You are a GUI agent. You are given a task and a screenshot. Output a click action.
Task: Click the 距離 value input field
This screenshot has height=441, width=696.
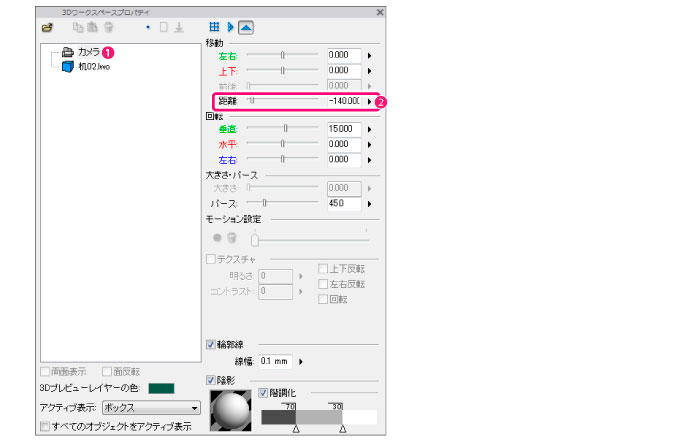coord(343,101)
